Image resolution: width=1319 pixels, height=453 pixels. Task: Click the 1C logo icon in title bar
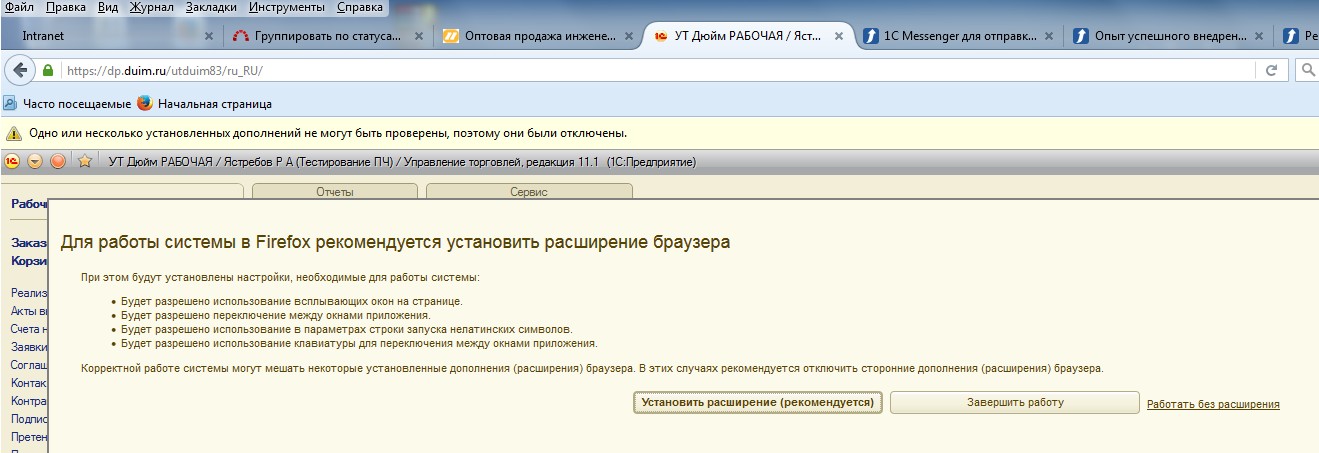[x=12, y=161]
